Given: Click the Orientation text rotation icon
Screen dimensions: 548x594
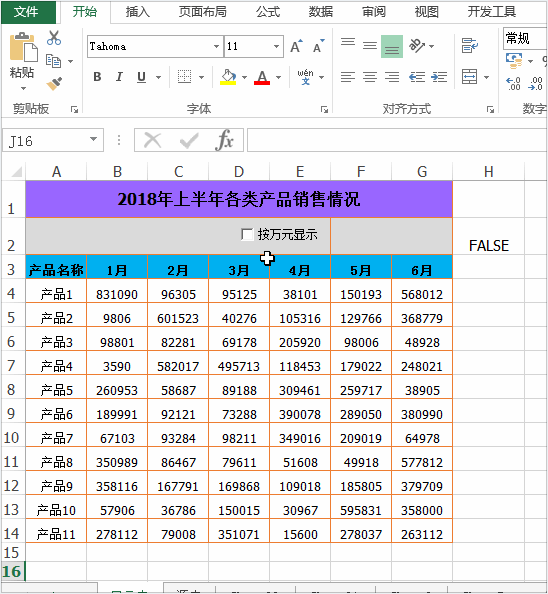Looking at the screenshot, I should pos(417,46).
